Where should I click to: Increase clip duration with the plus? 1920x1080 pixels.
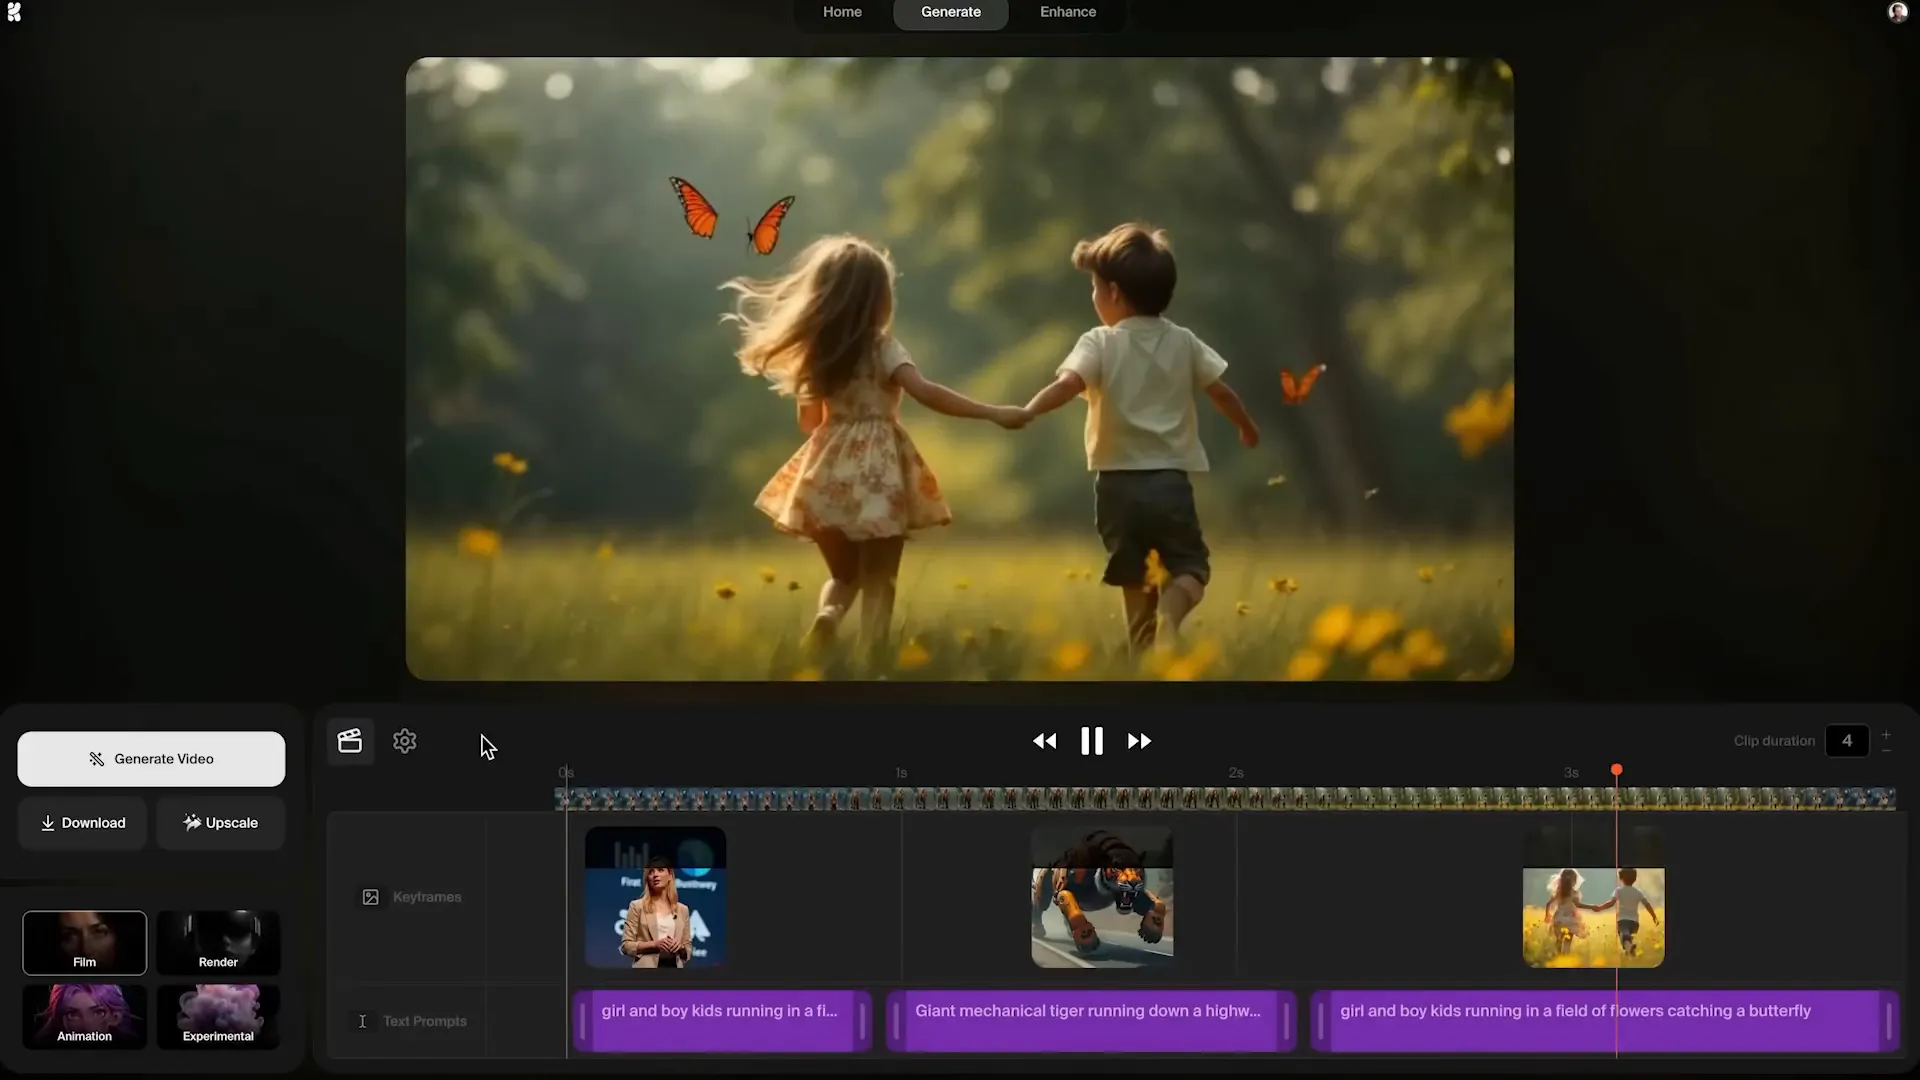1886,734
